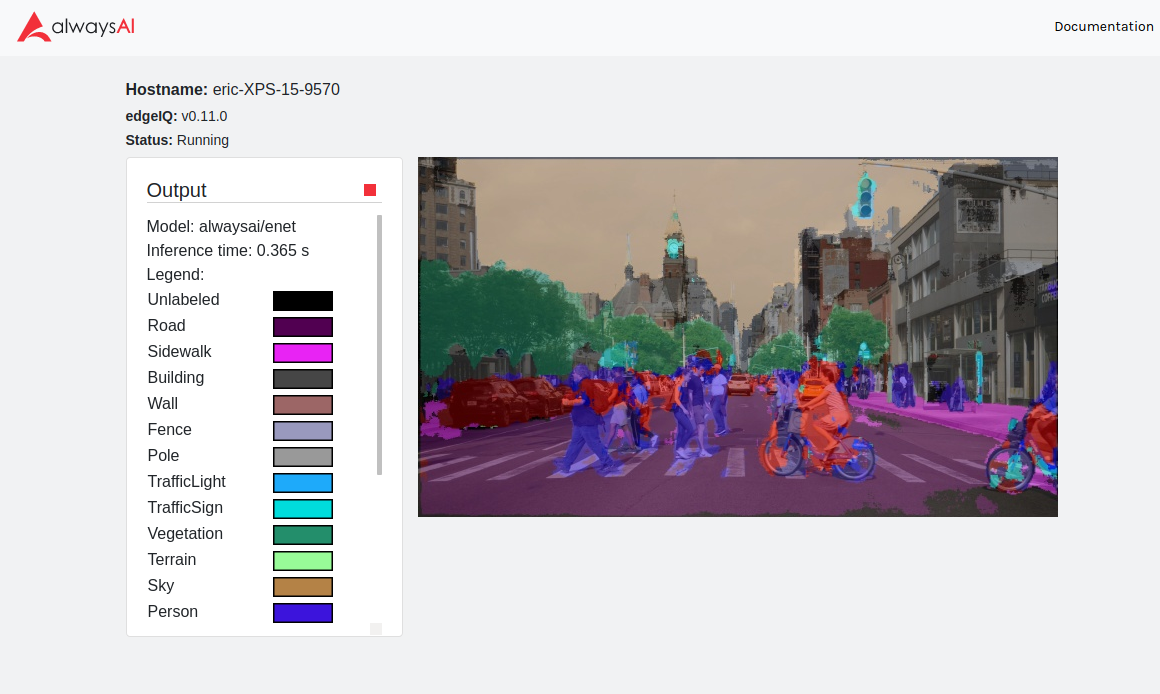Click the purple Road color swatch
The image size is (1160, 694).
pyautogui.click(x=302, y=326)
